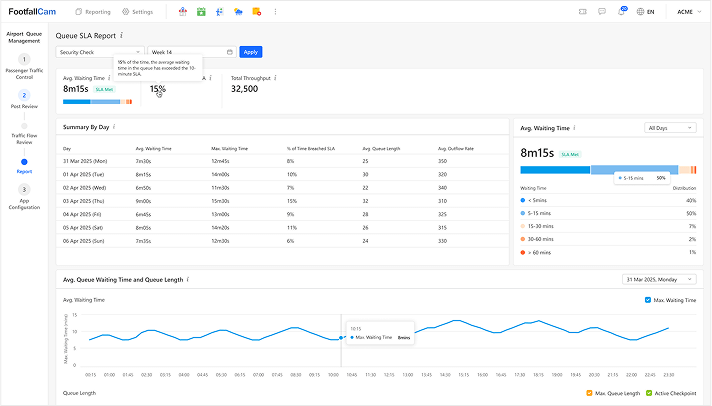The width and height of the screenshot is (712, 406).
Task: Click the 32,500 total throughput value
Action: pos(244,89)
